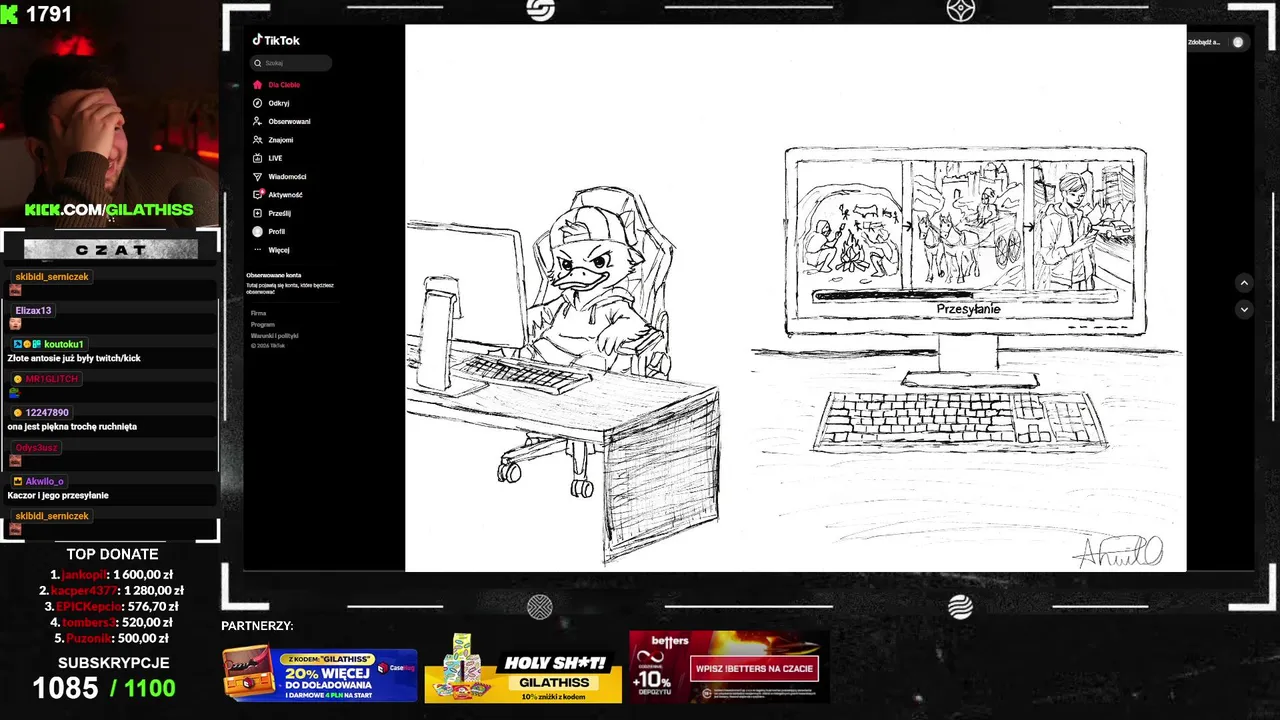
Task: Click the followed-user icon beside Obserwowani
Action: [257, 121]
